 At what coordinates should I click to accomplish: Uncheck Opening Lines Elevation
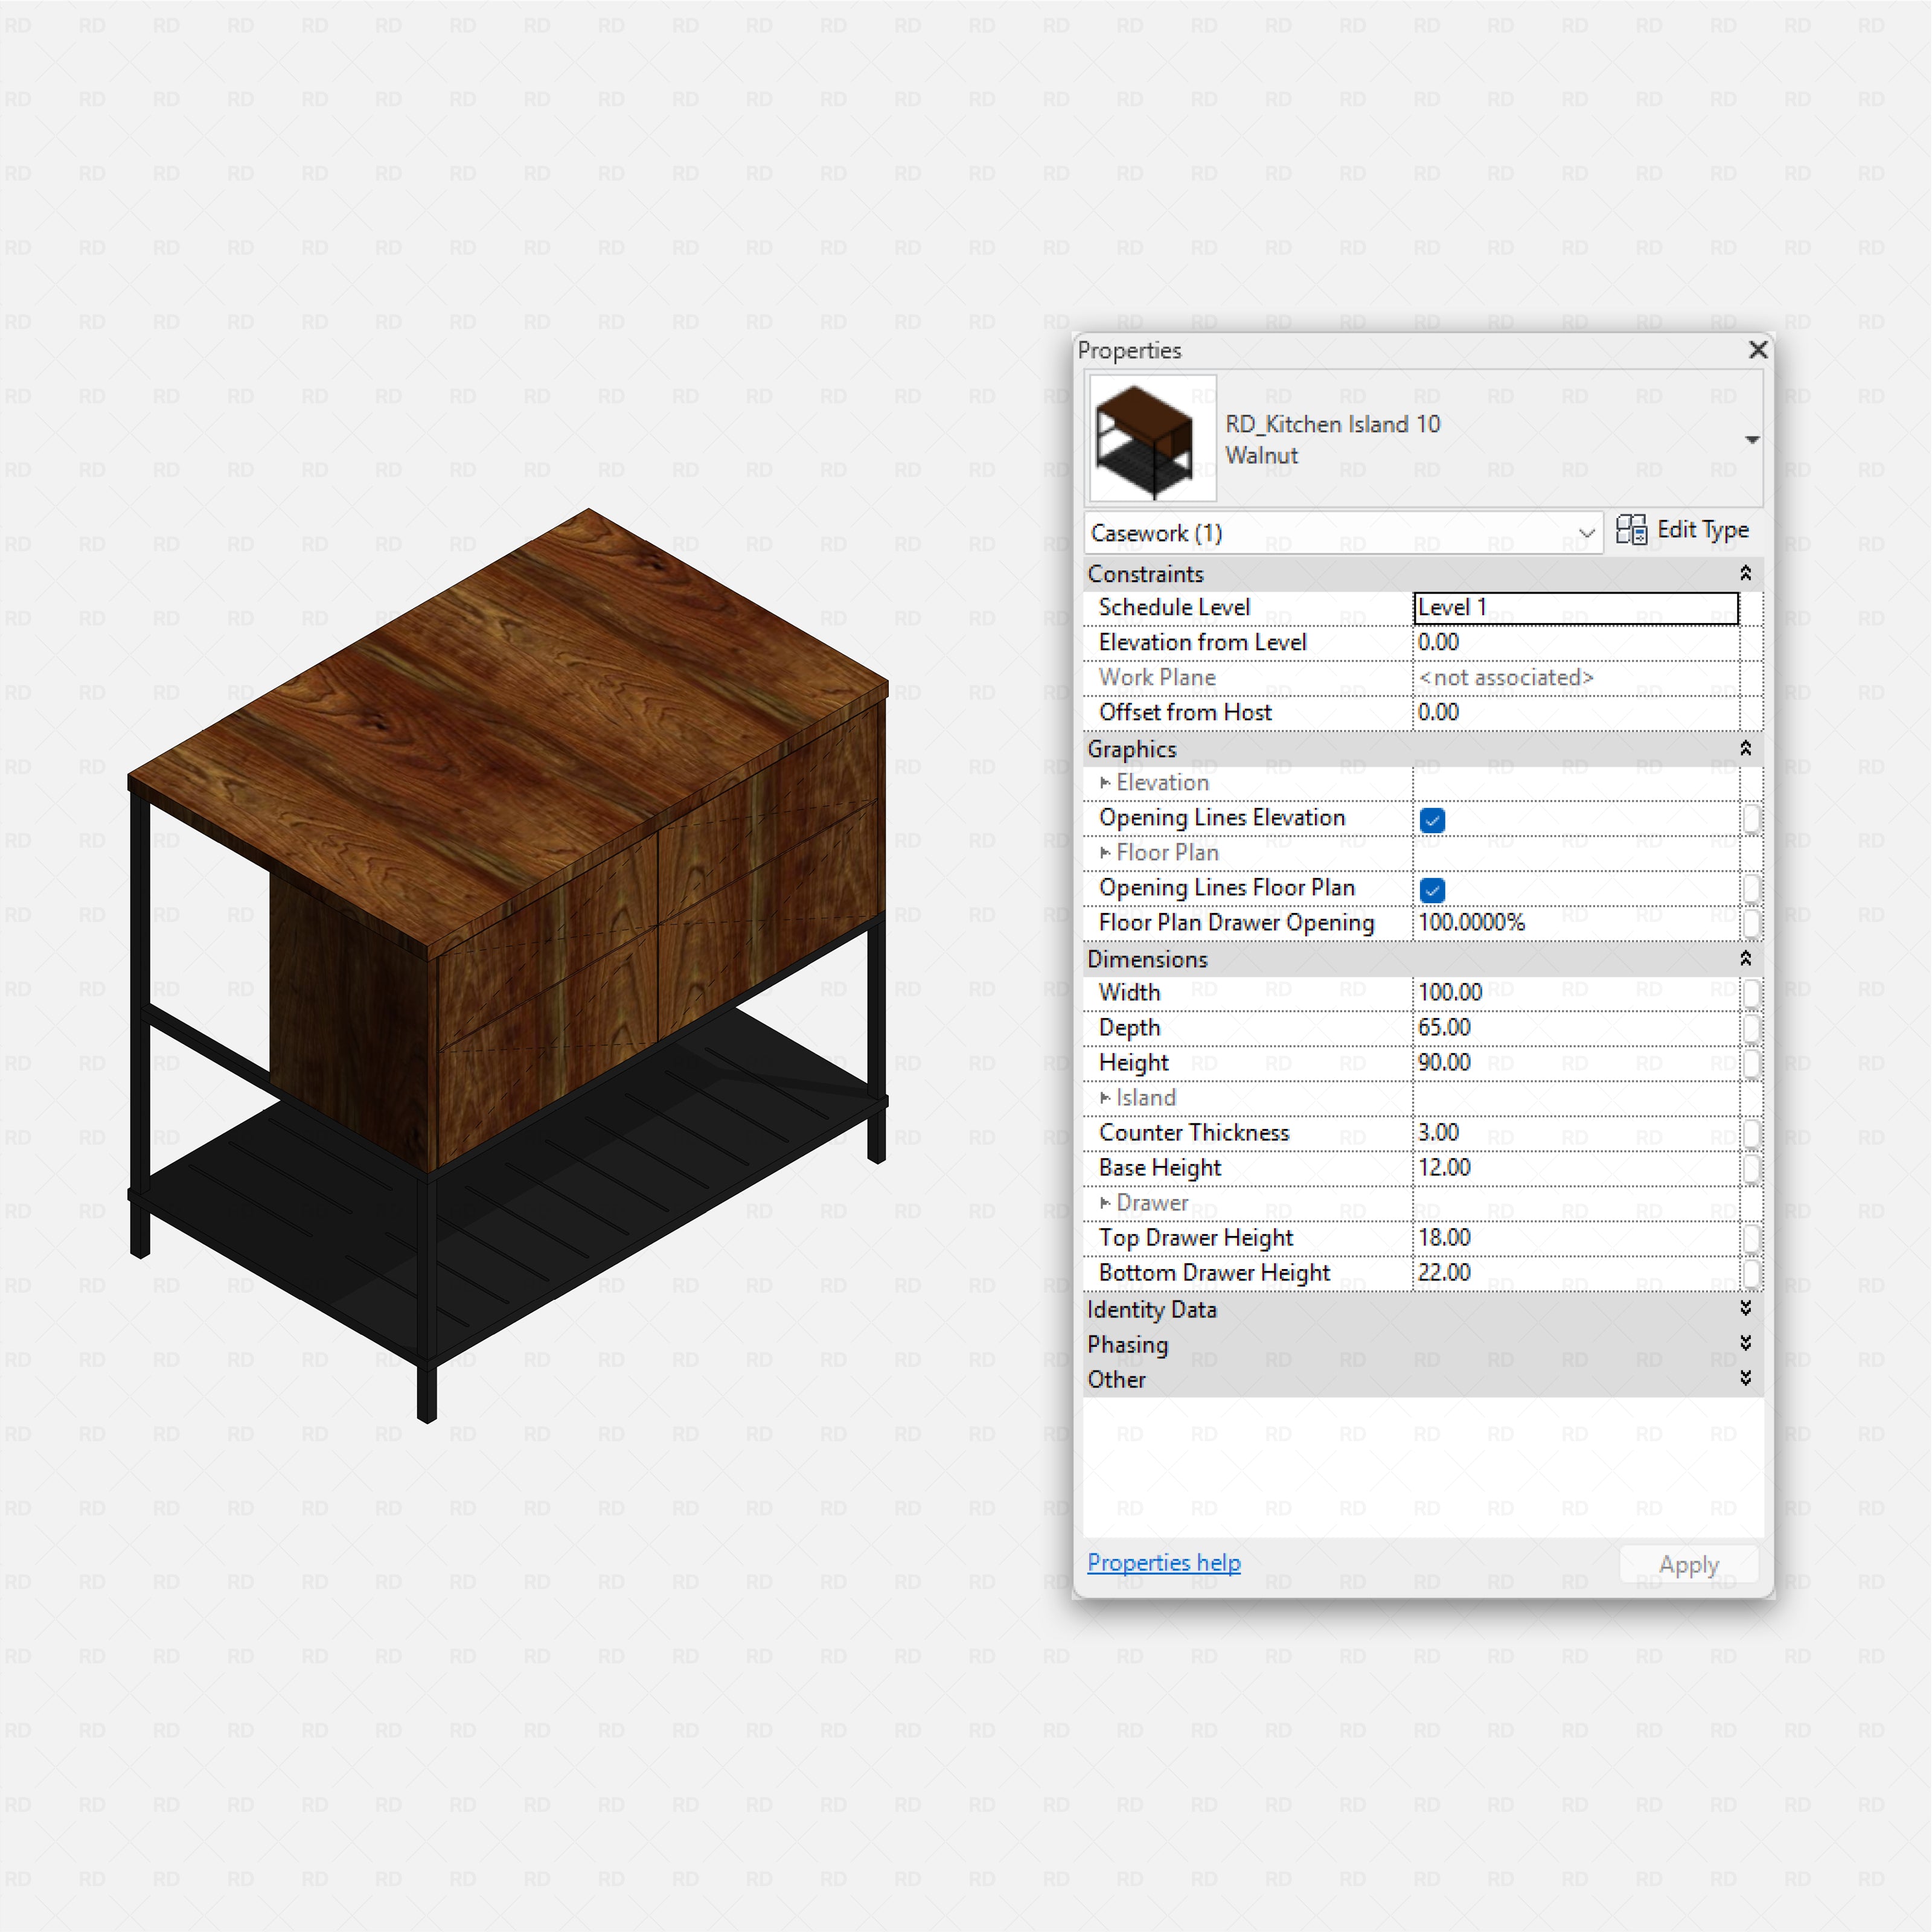pos(1432,819)
